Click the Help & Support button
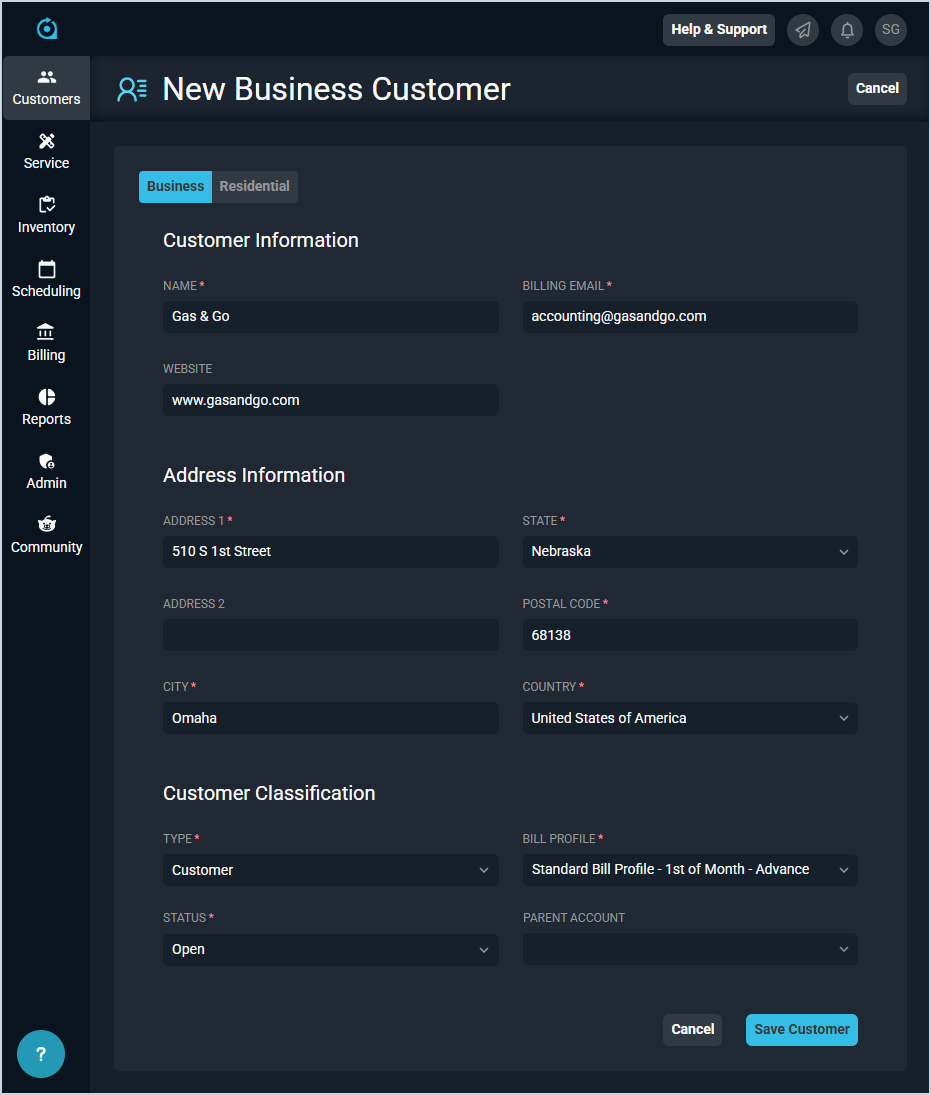This screenshot has height=1095, width=931. click(x=718, y=30)
